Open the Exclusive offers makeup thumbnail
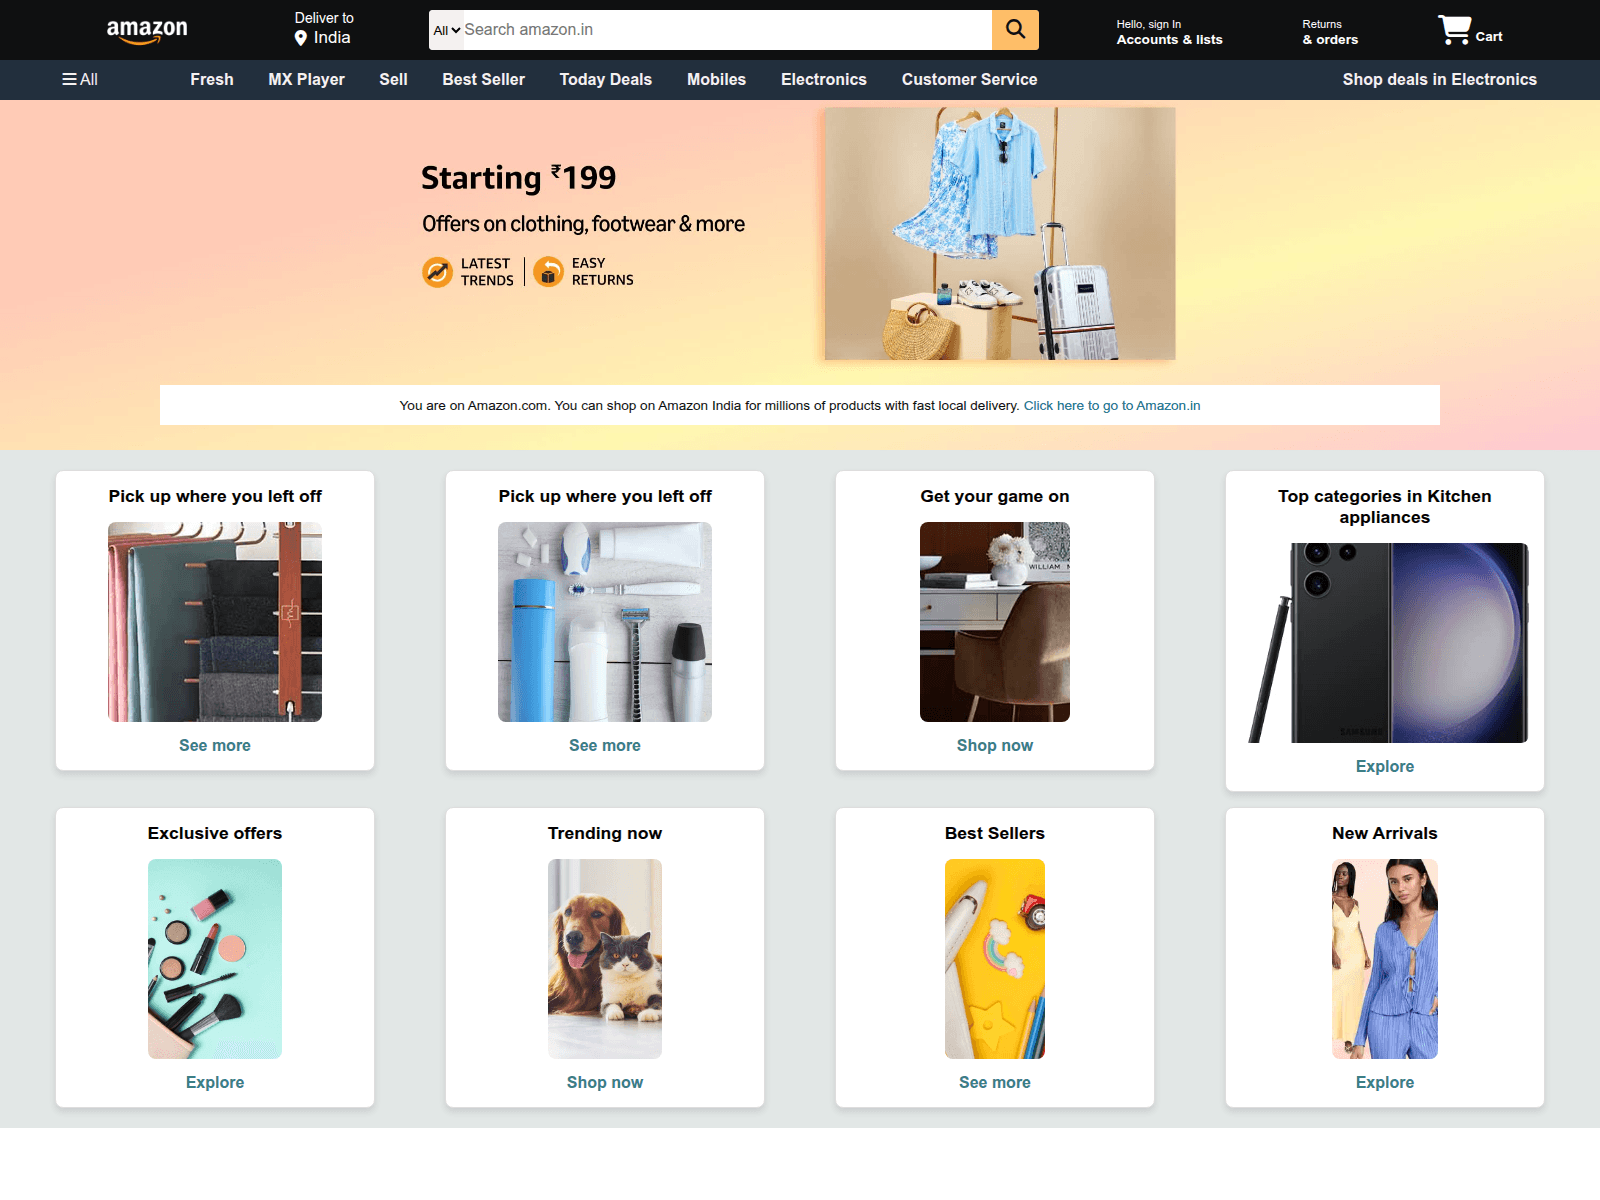 point(215,959)
